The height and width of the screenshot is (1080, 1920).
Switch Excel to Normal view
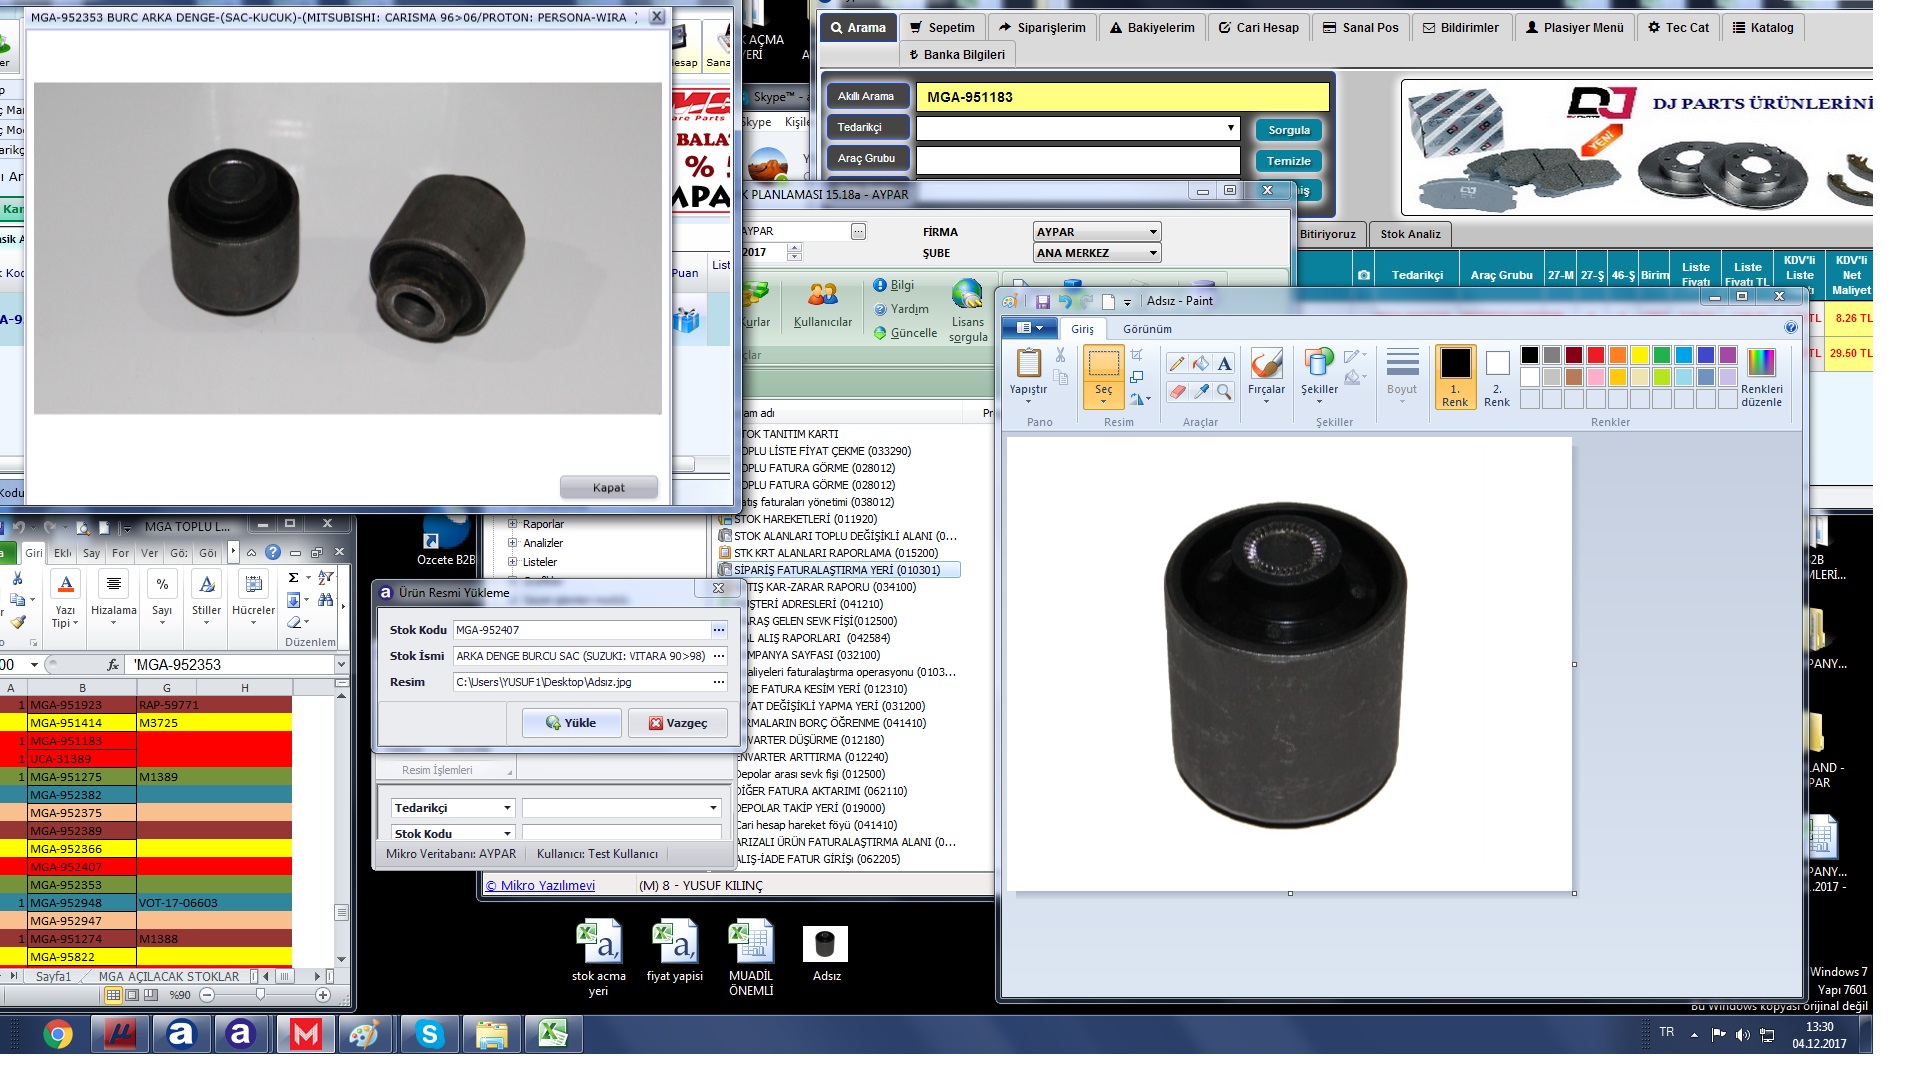pyautogui.click(x=113, y=995)
